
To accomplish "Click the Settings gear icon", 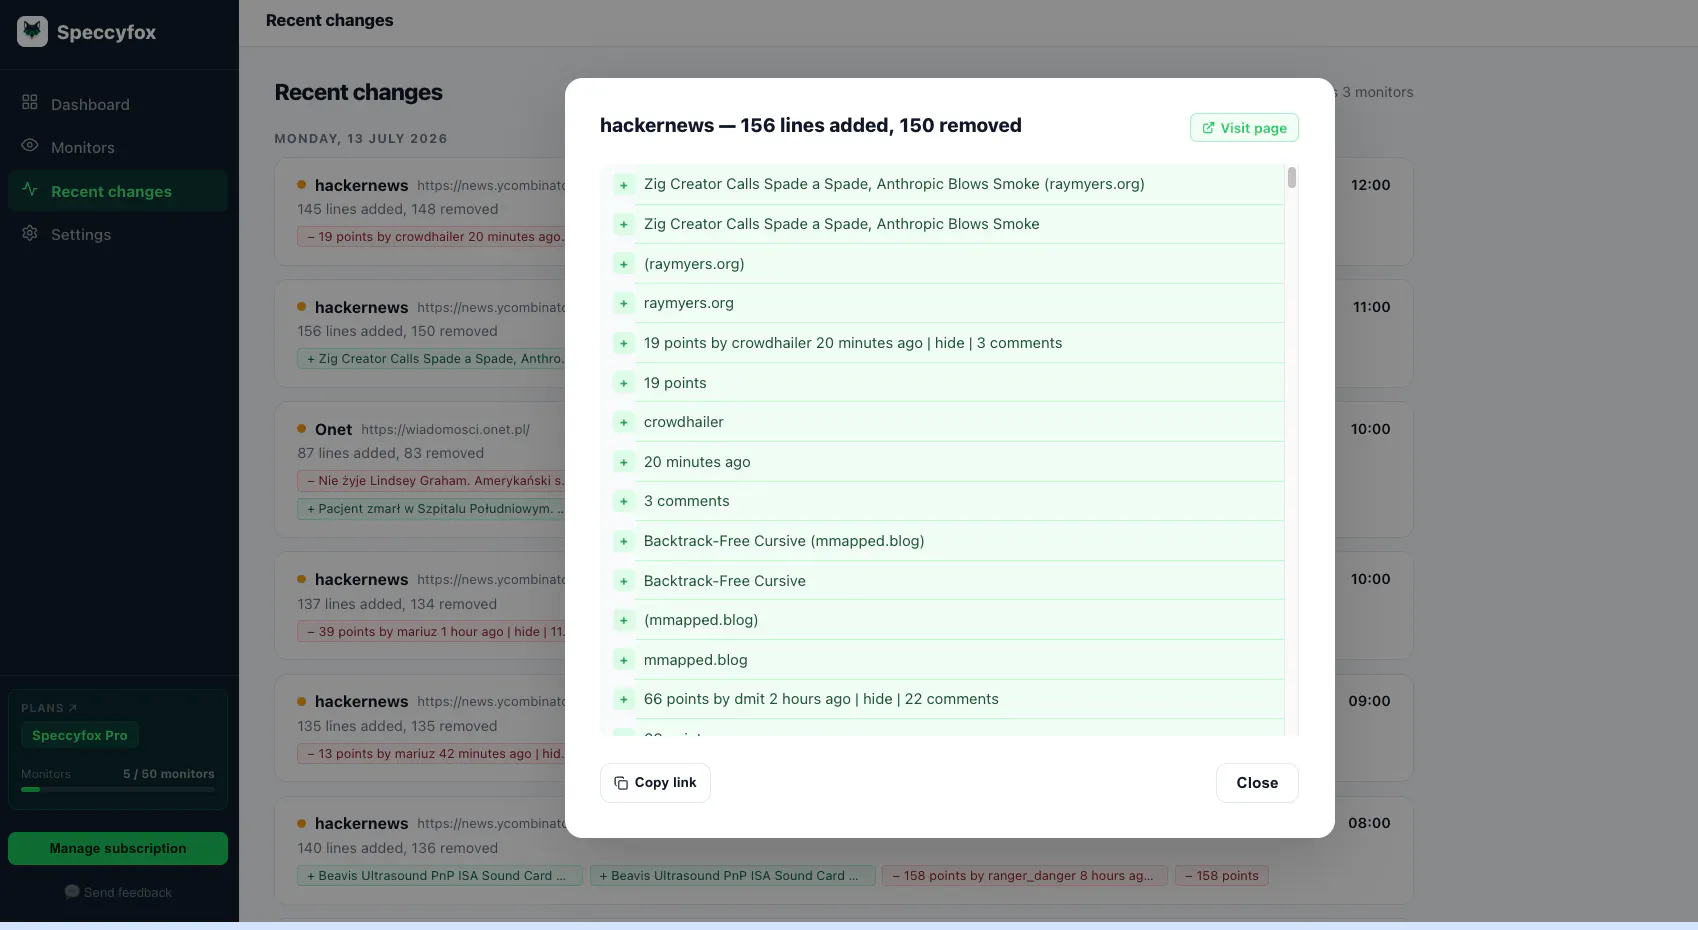I will coord(30,233).
